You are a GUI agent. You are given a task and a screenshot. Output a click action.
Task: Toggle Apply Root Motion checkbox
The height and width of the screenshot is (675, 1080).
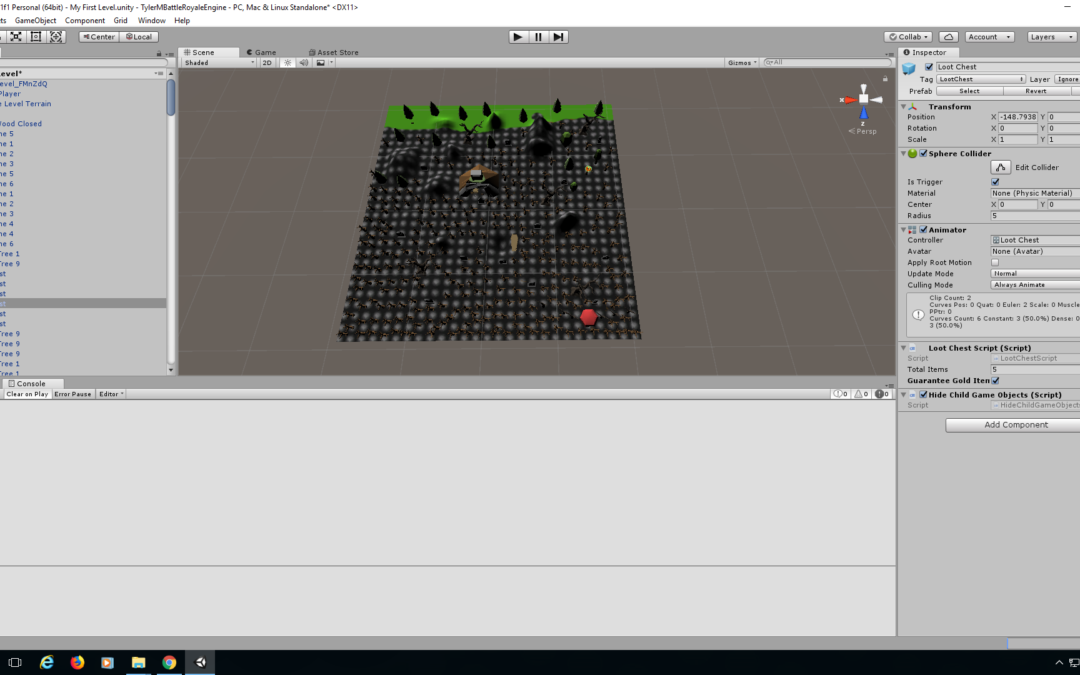pyautogui.click(x=995, y=262)
